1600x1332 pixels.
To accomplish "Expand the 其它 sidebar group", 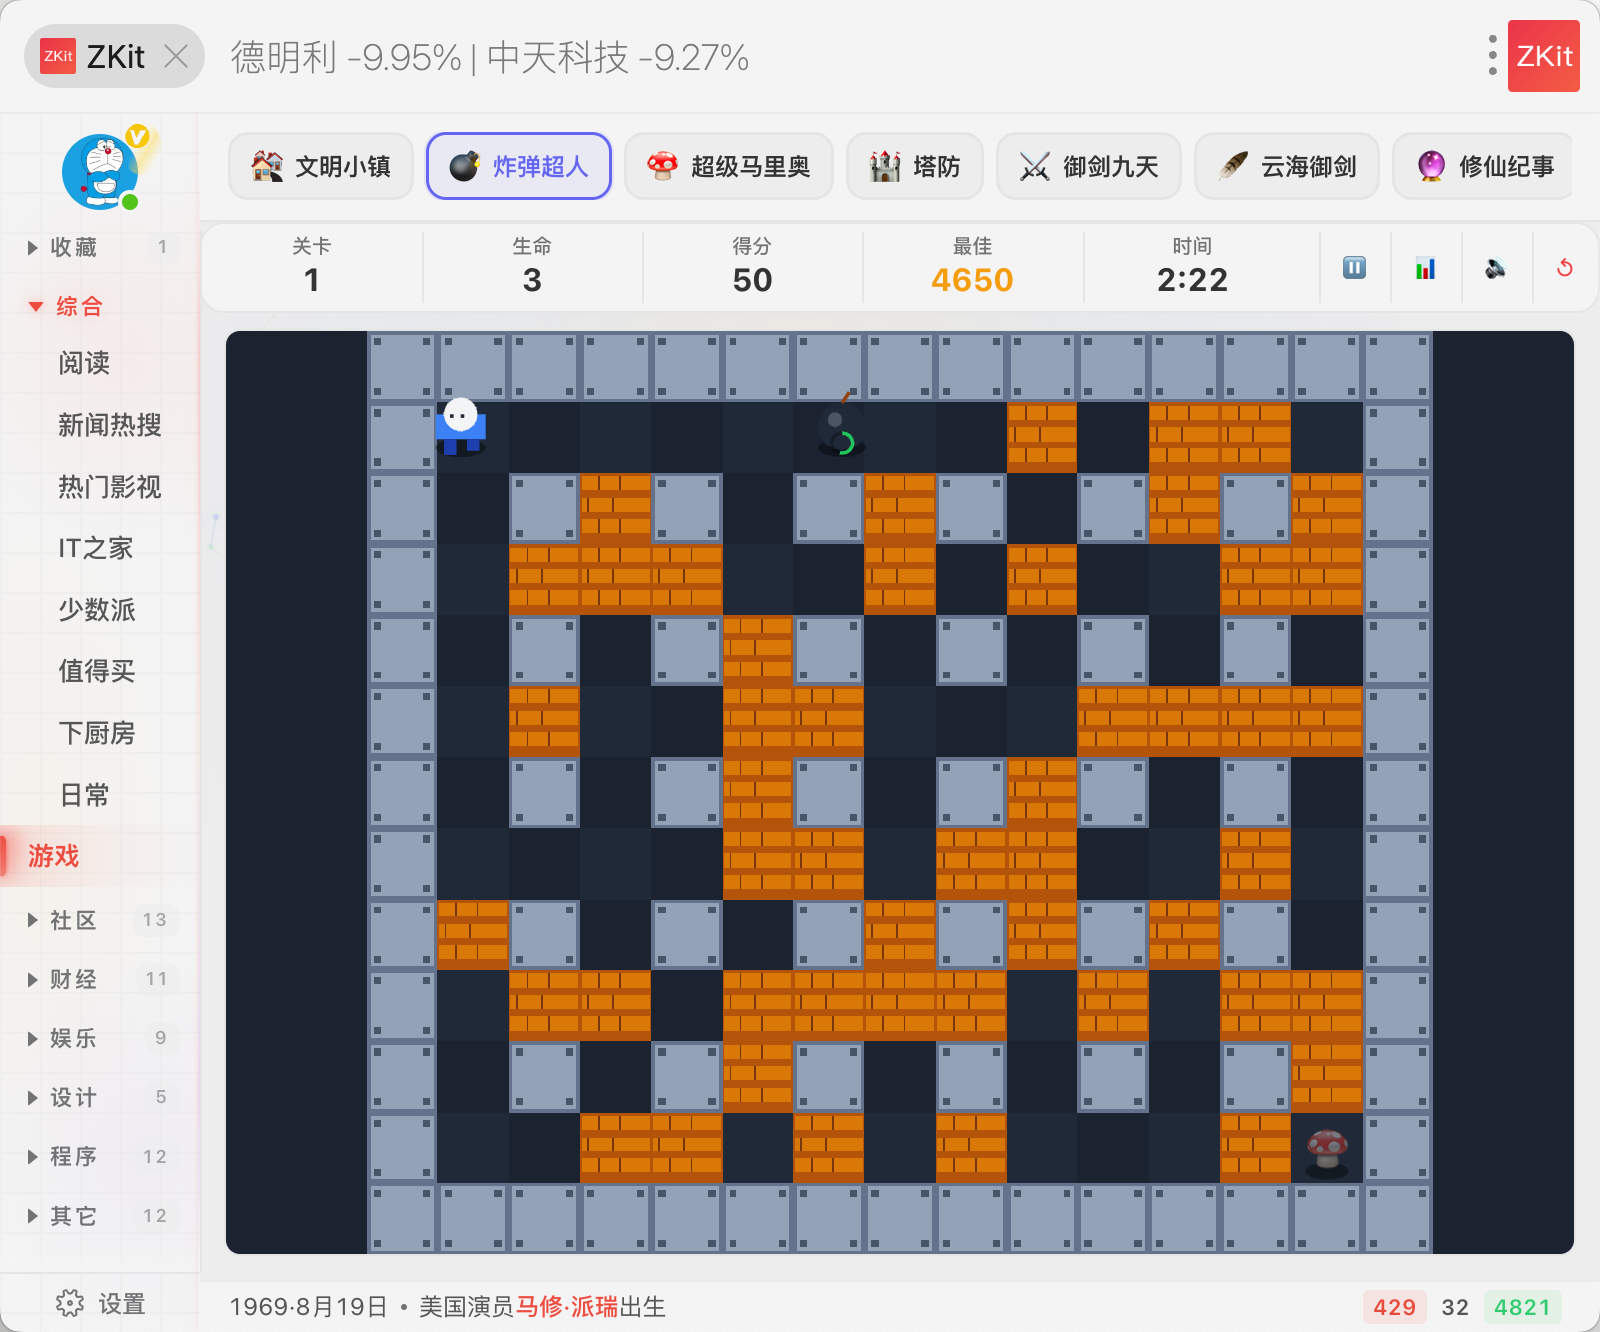I will click(x=100, y=1216).
